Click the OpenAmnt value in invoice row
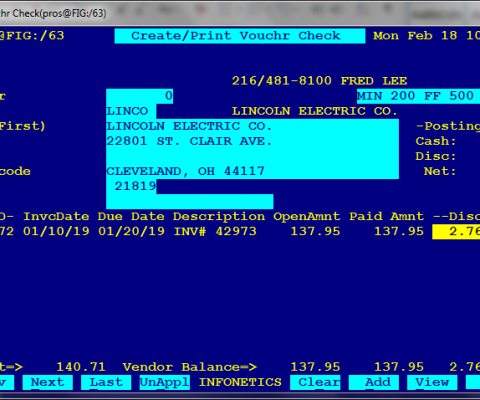Image resolution: width=480 pixels, height=400 pixels. tap(315, 231)
